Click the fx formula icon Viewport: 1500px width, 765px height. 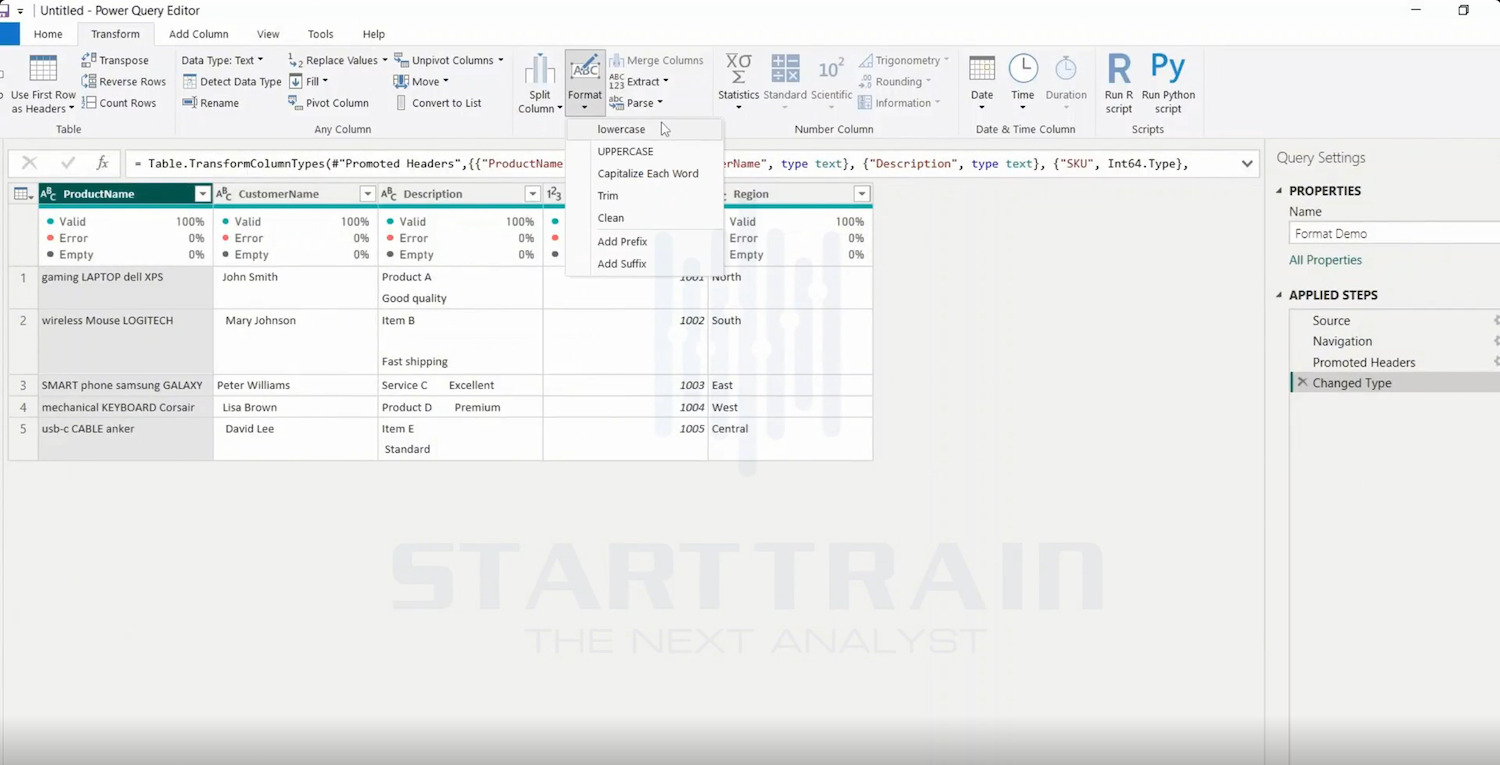[102, 163]
